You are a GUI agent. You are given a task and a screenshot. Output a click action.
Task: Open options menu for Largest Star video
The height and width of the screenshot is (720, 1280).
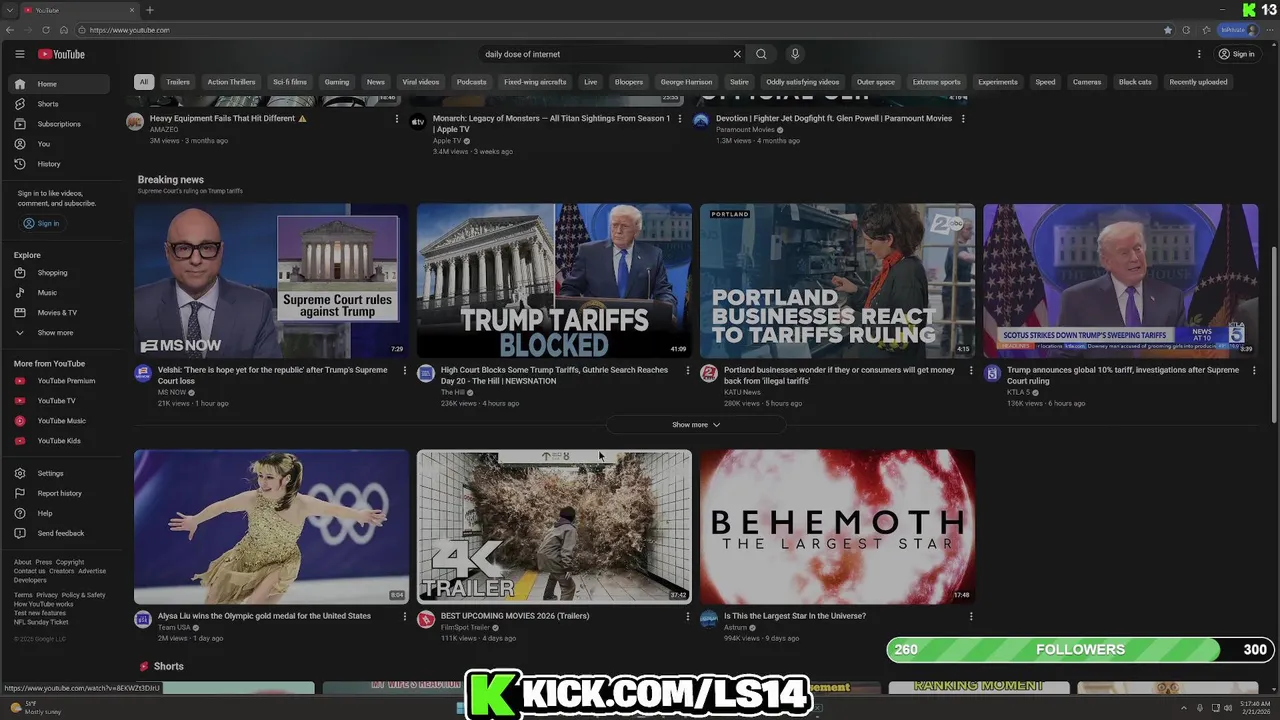click(x=970, y=616)
